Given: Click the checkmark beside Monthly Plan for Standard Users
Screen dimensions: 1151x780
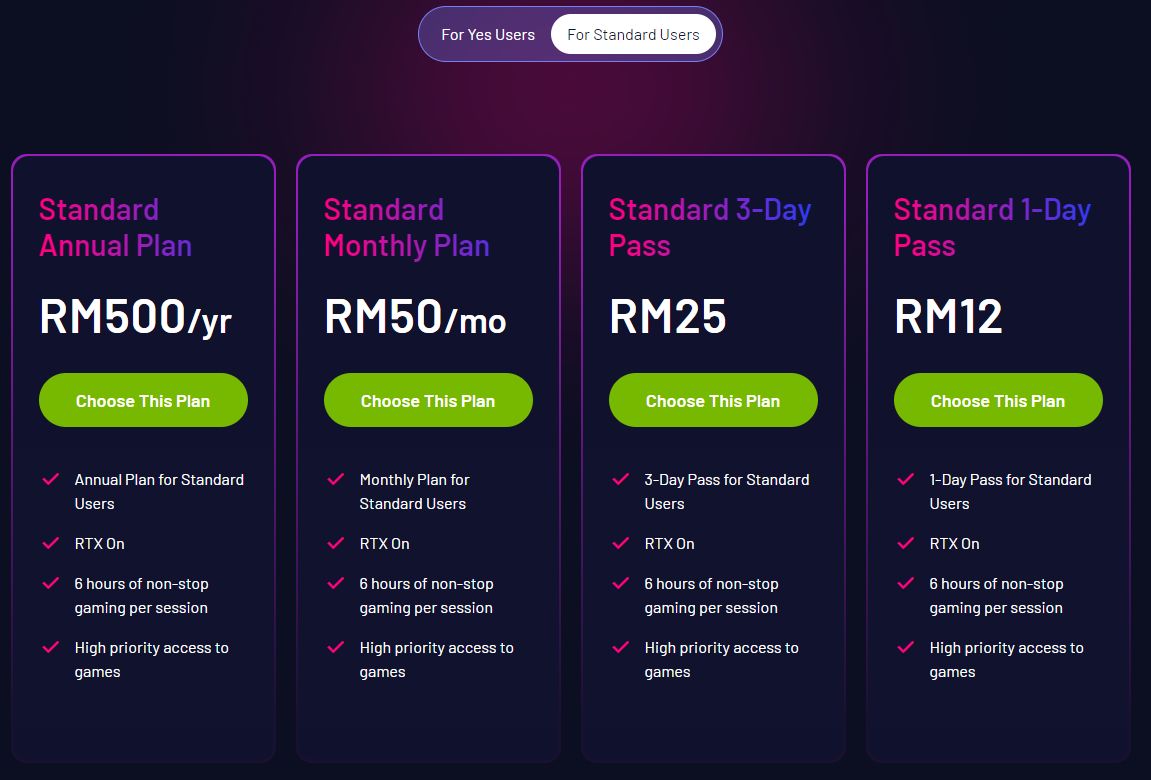Looking at the screenshot, I should (x=336, y=480).
